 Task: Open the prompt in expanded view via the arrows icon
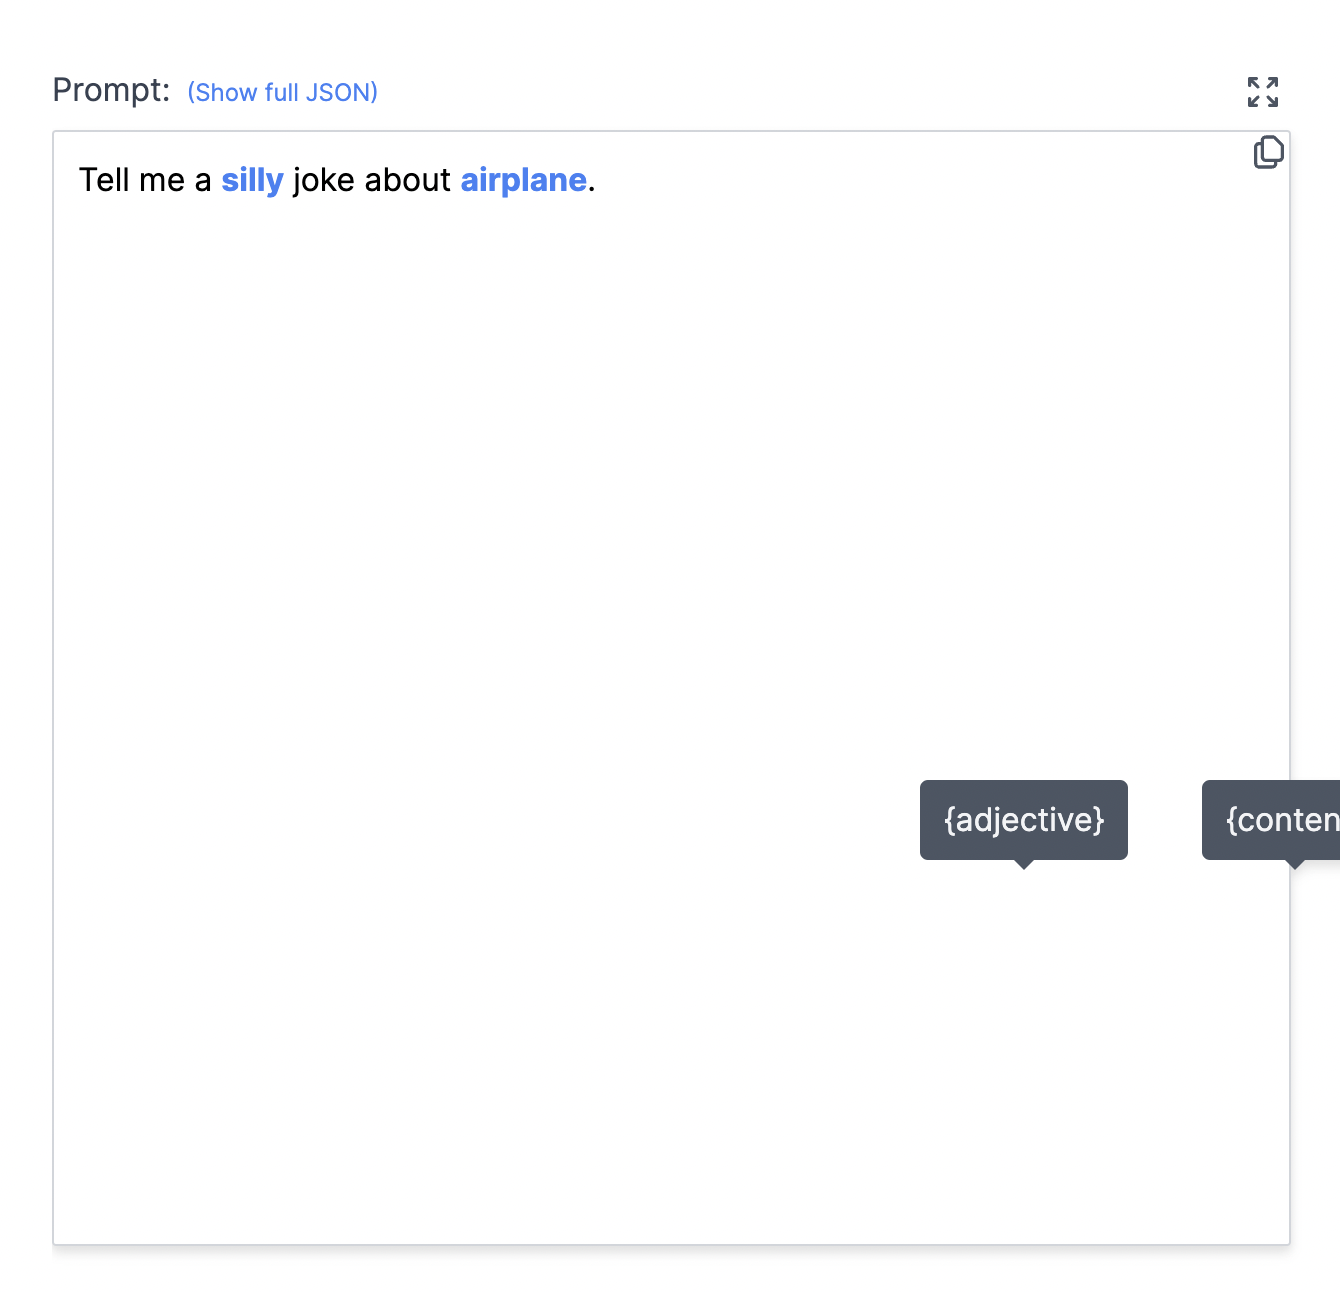1263,91
